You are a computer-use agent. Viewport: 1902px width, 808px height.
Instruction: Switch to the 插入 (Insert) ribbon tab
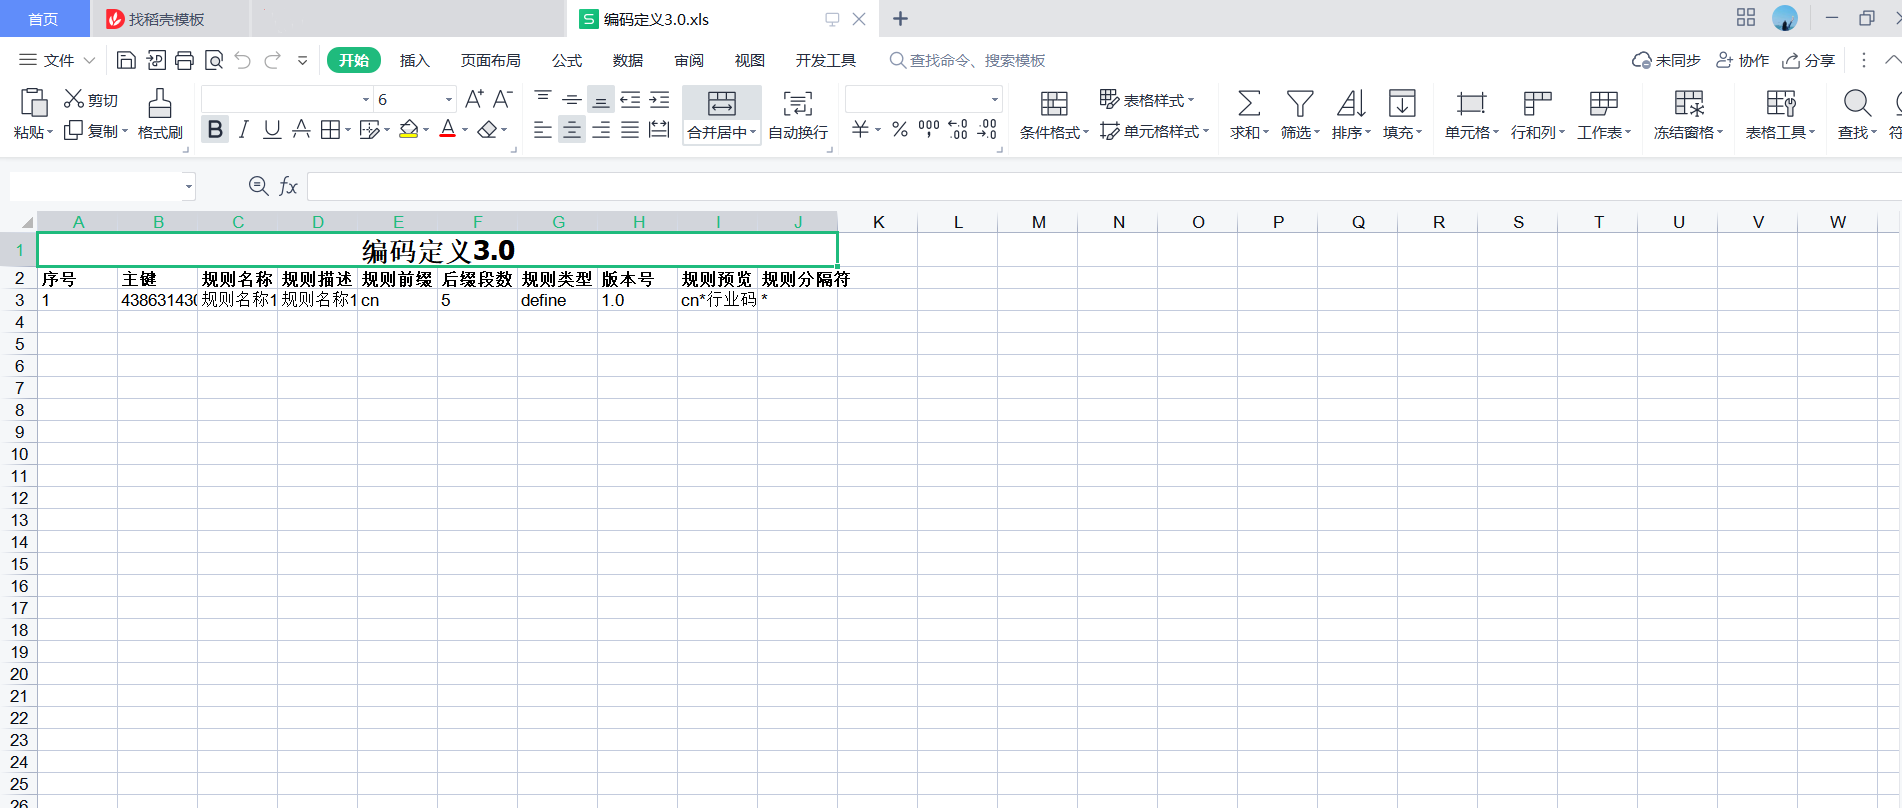[x=414, y=61]
